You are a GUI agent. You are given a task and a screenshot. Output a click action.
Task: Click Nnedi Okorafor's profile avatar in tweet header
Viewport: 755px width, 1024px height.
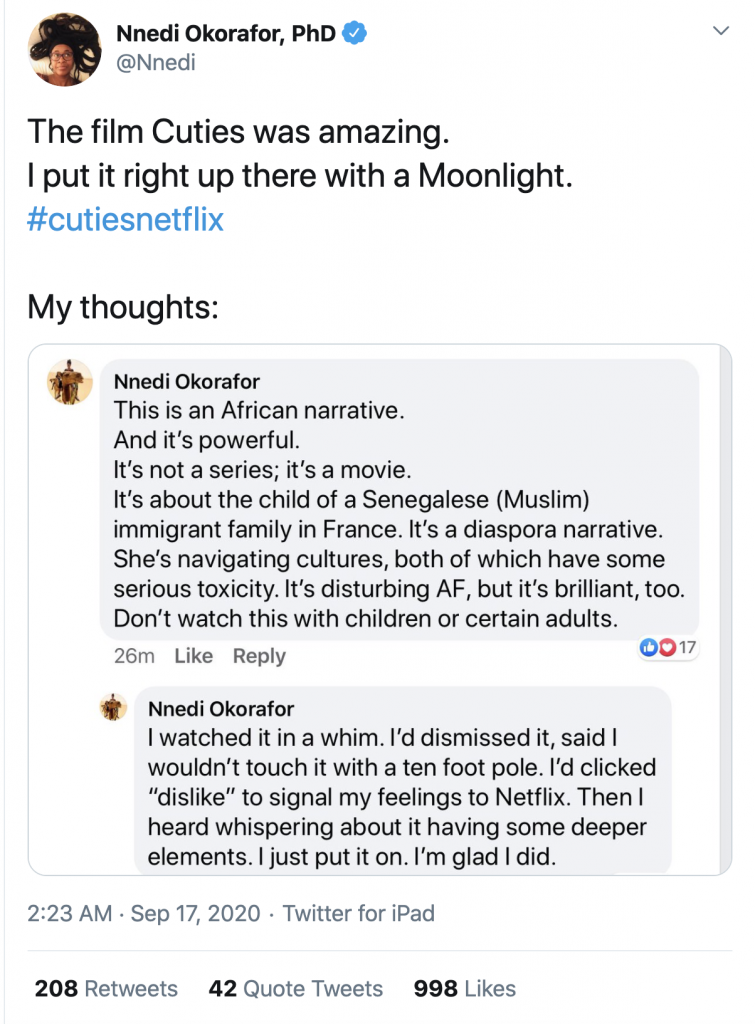click(63, 50)
